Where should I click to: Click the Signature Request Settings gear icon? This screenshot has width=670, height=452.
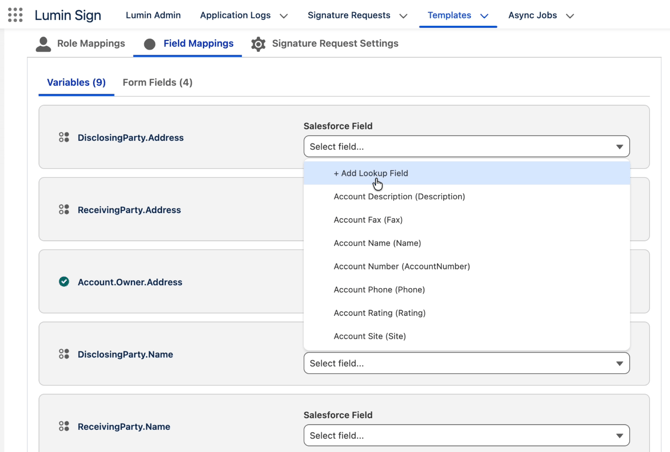258,44
